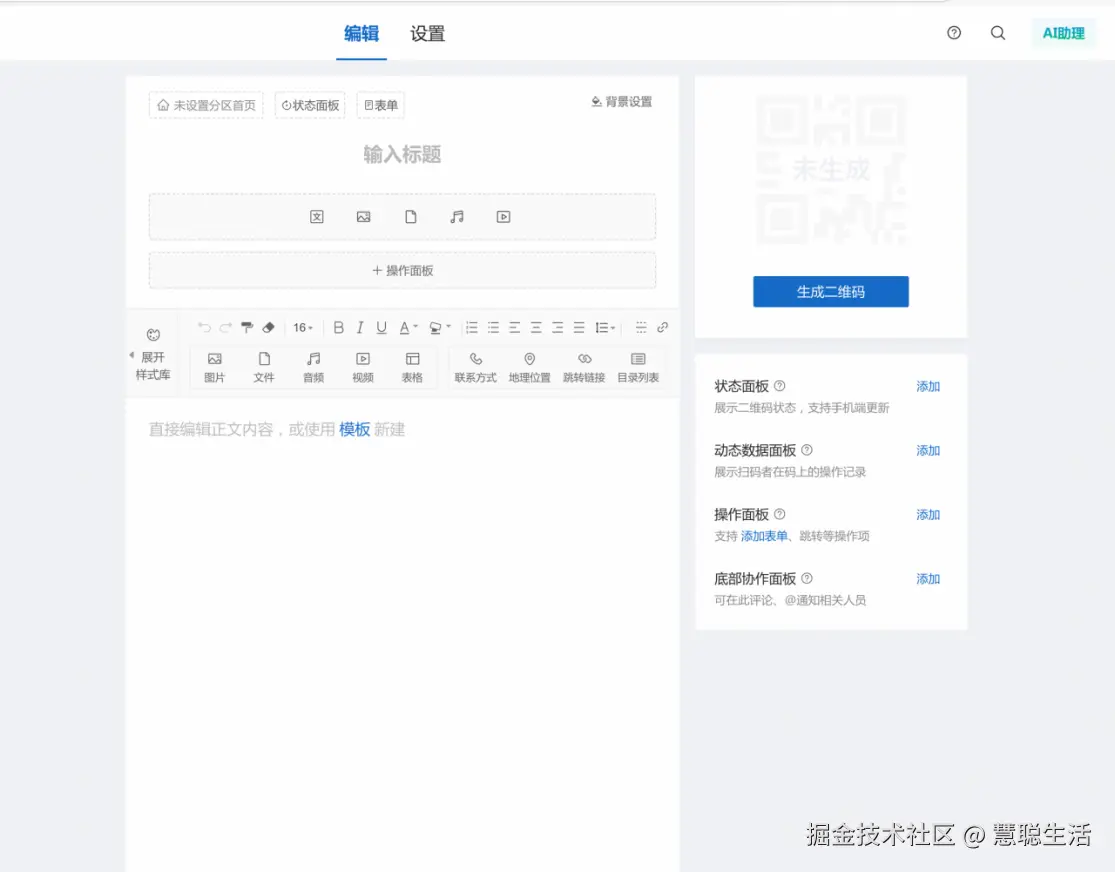Click the ungenerated QR code preview

(831, 169)
